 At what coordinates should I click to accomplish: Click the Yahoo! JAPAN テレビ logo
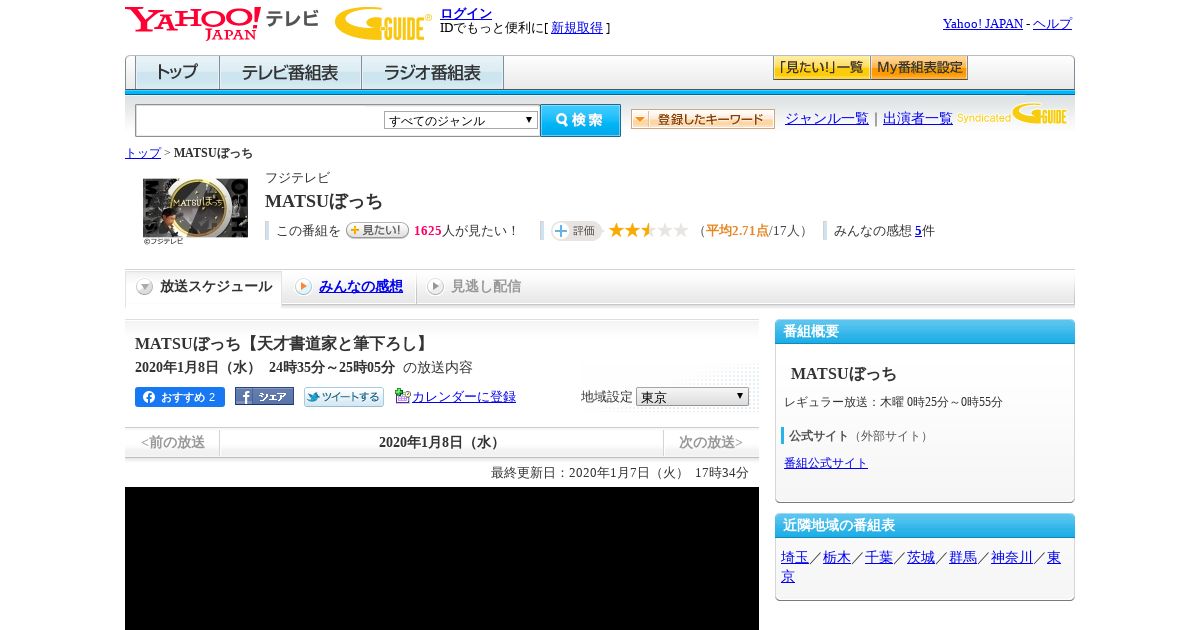pos(222,23)
